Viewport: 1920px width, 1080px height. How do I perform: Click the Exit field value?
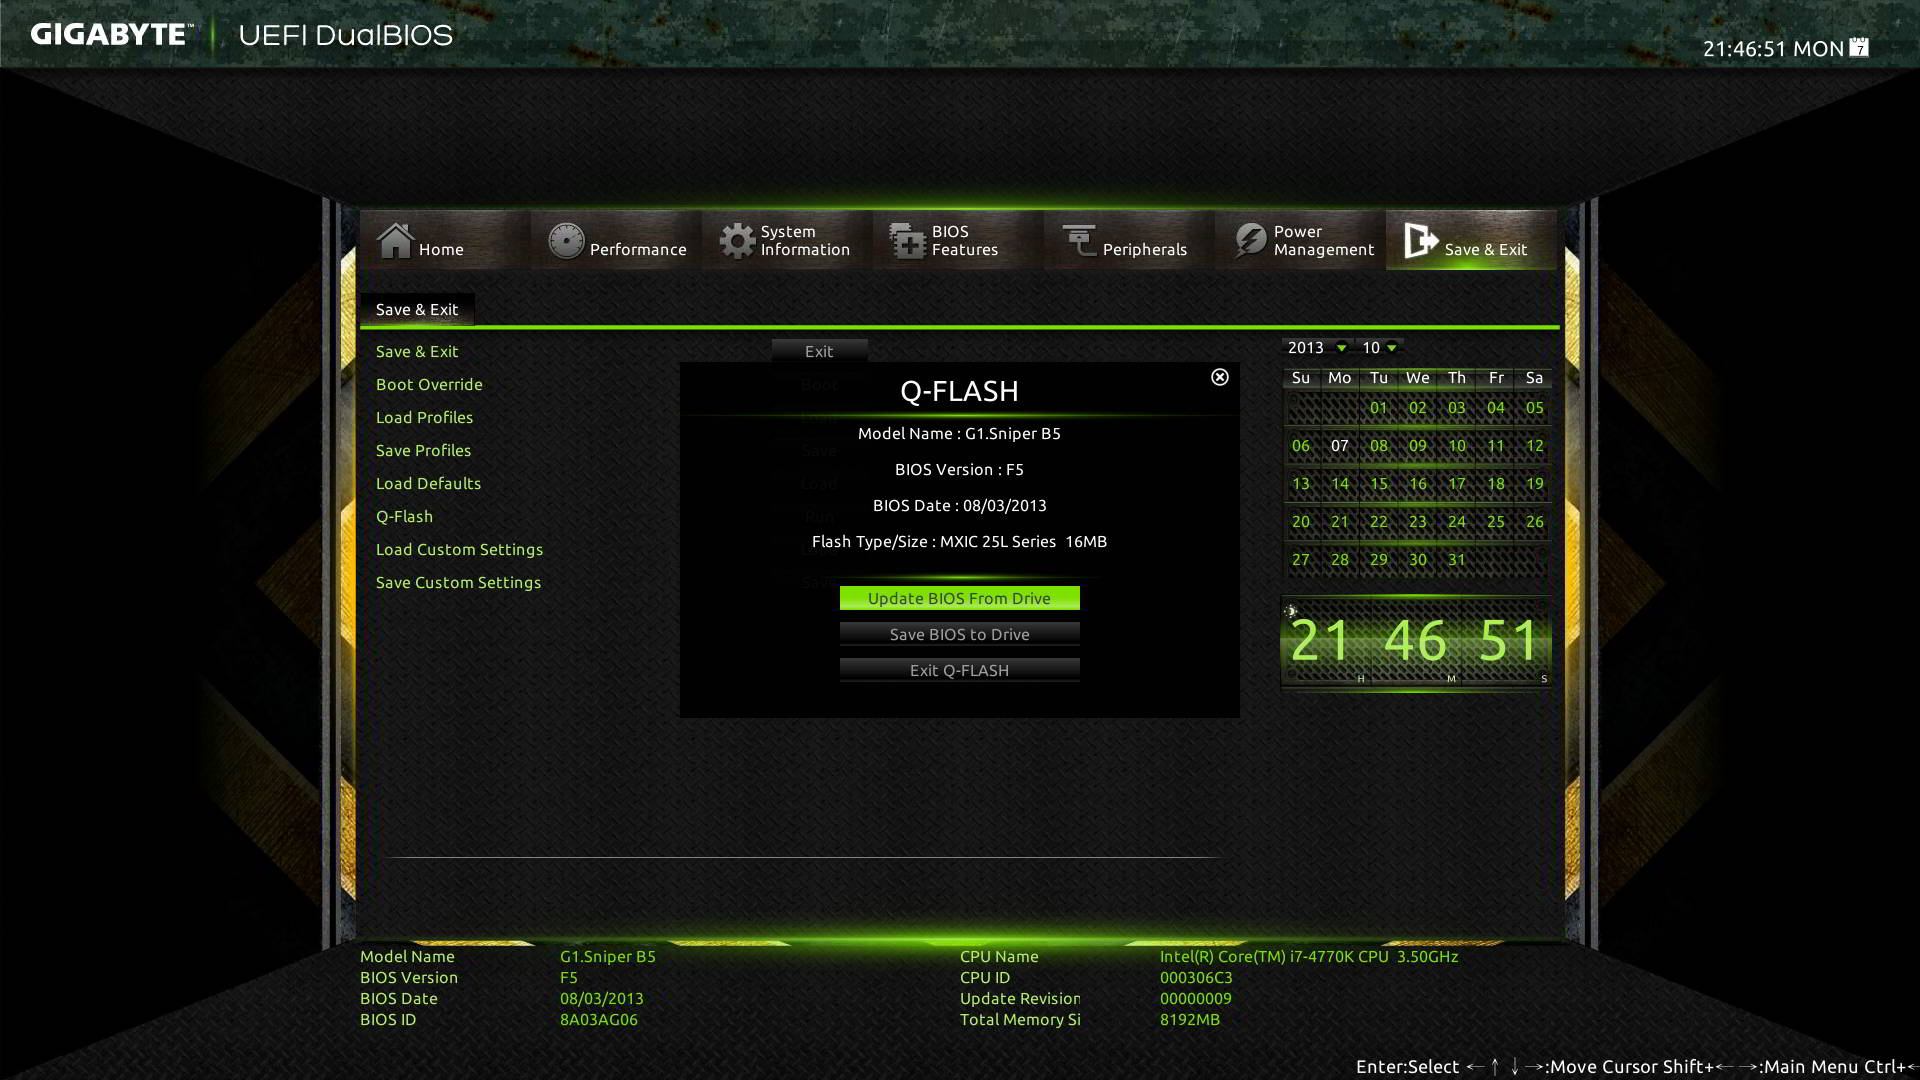[x=819, y=351]
